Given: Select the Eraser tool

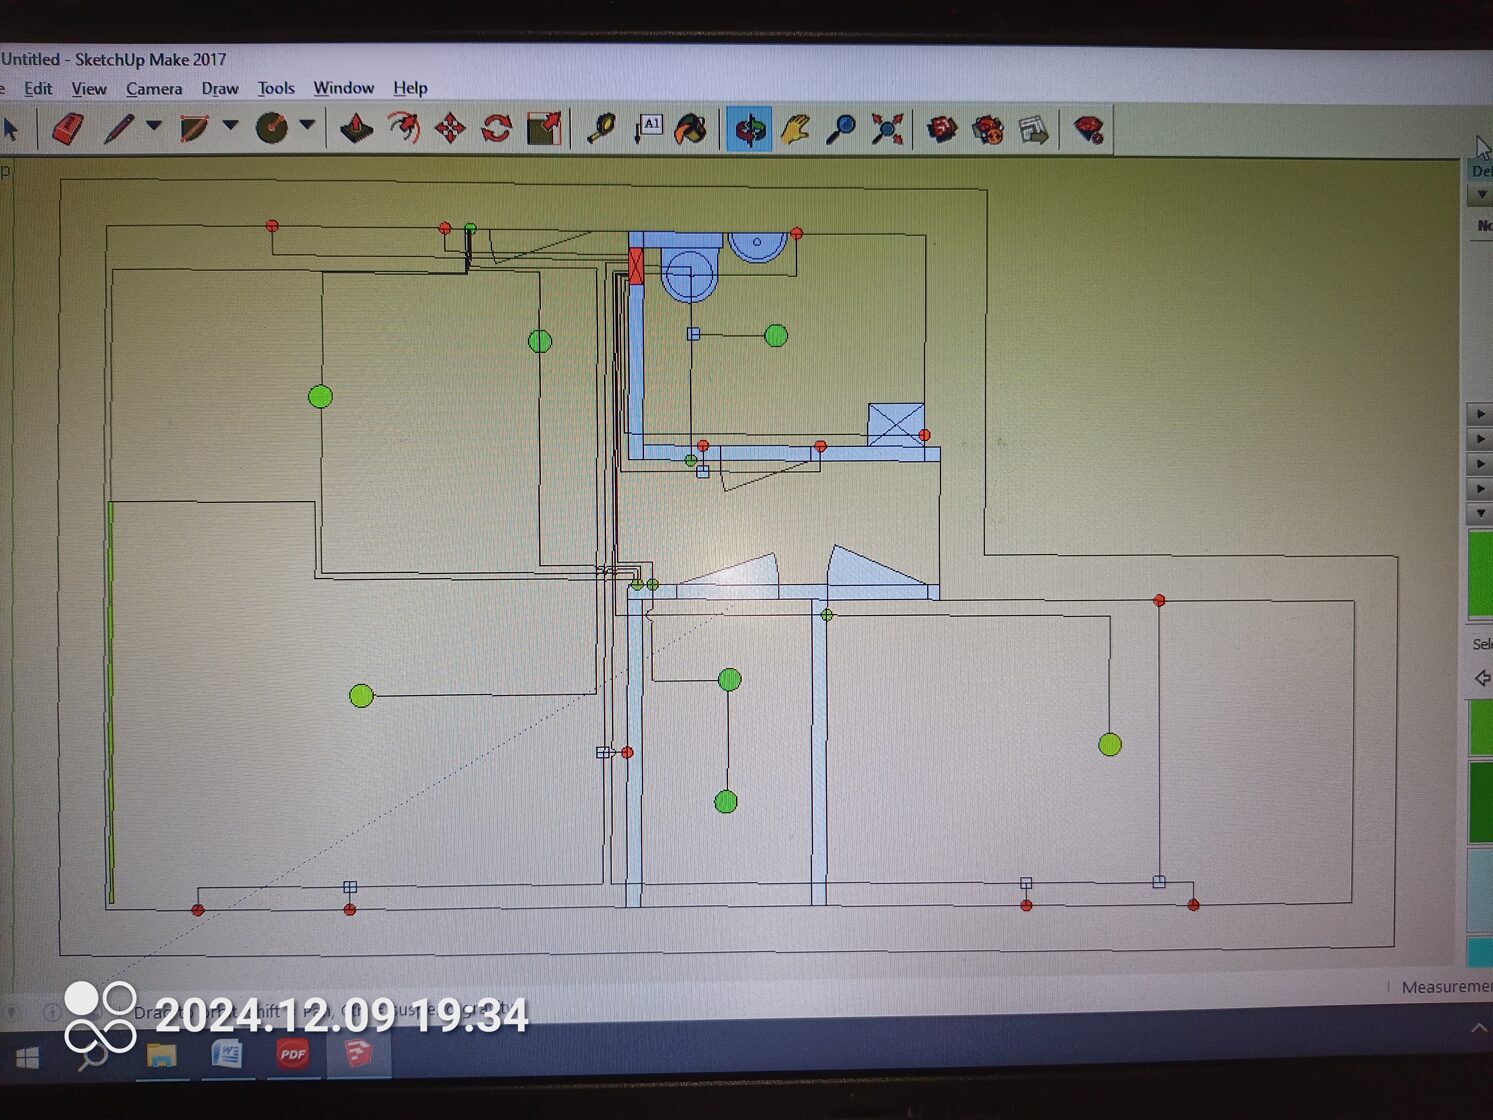Looking at the screenshot, I should click(x=67, y=129).
